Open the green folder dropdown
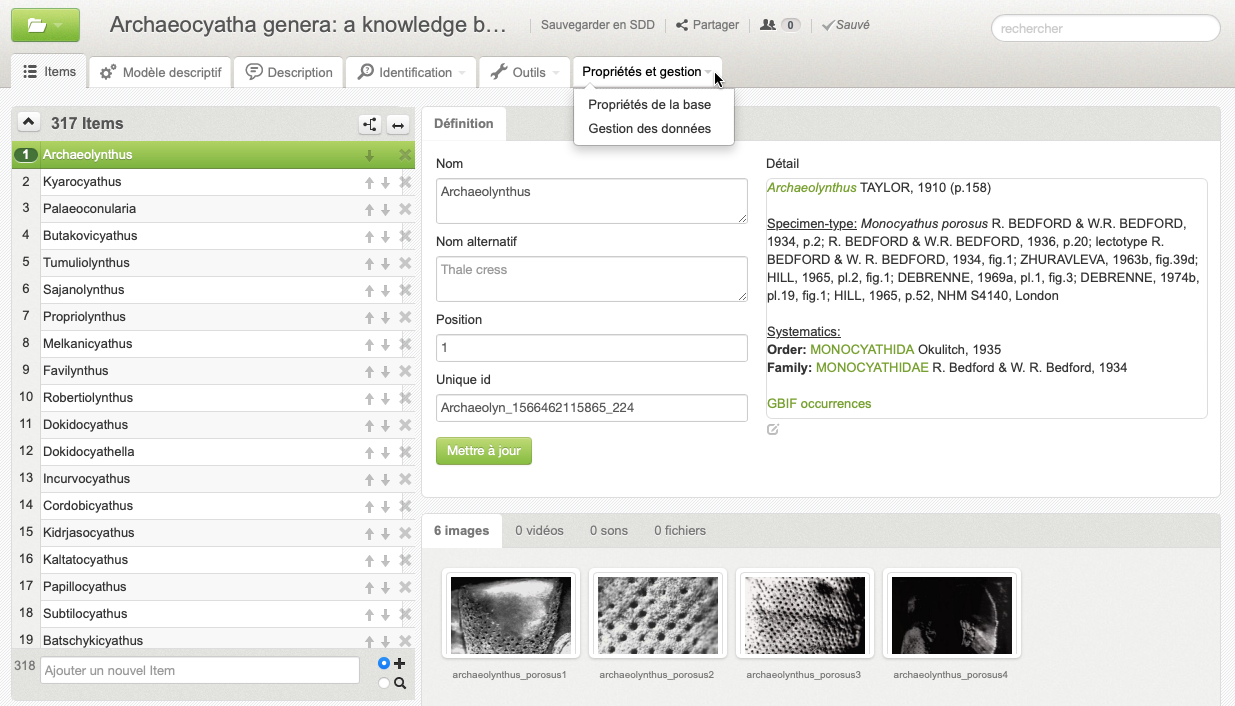The height and width of the screenshot is (706, 1235). click(x=45, y=25)
